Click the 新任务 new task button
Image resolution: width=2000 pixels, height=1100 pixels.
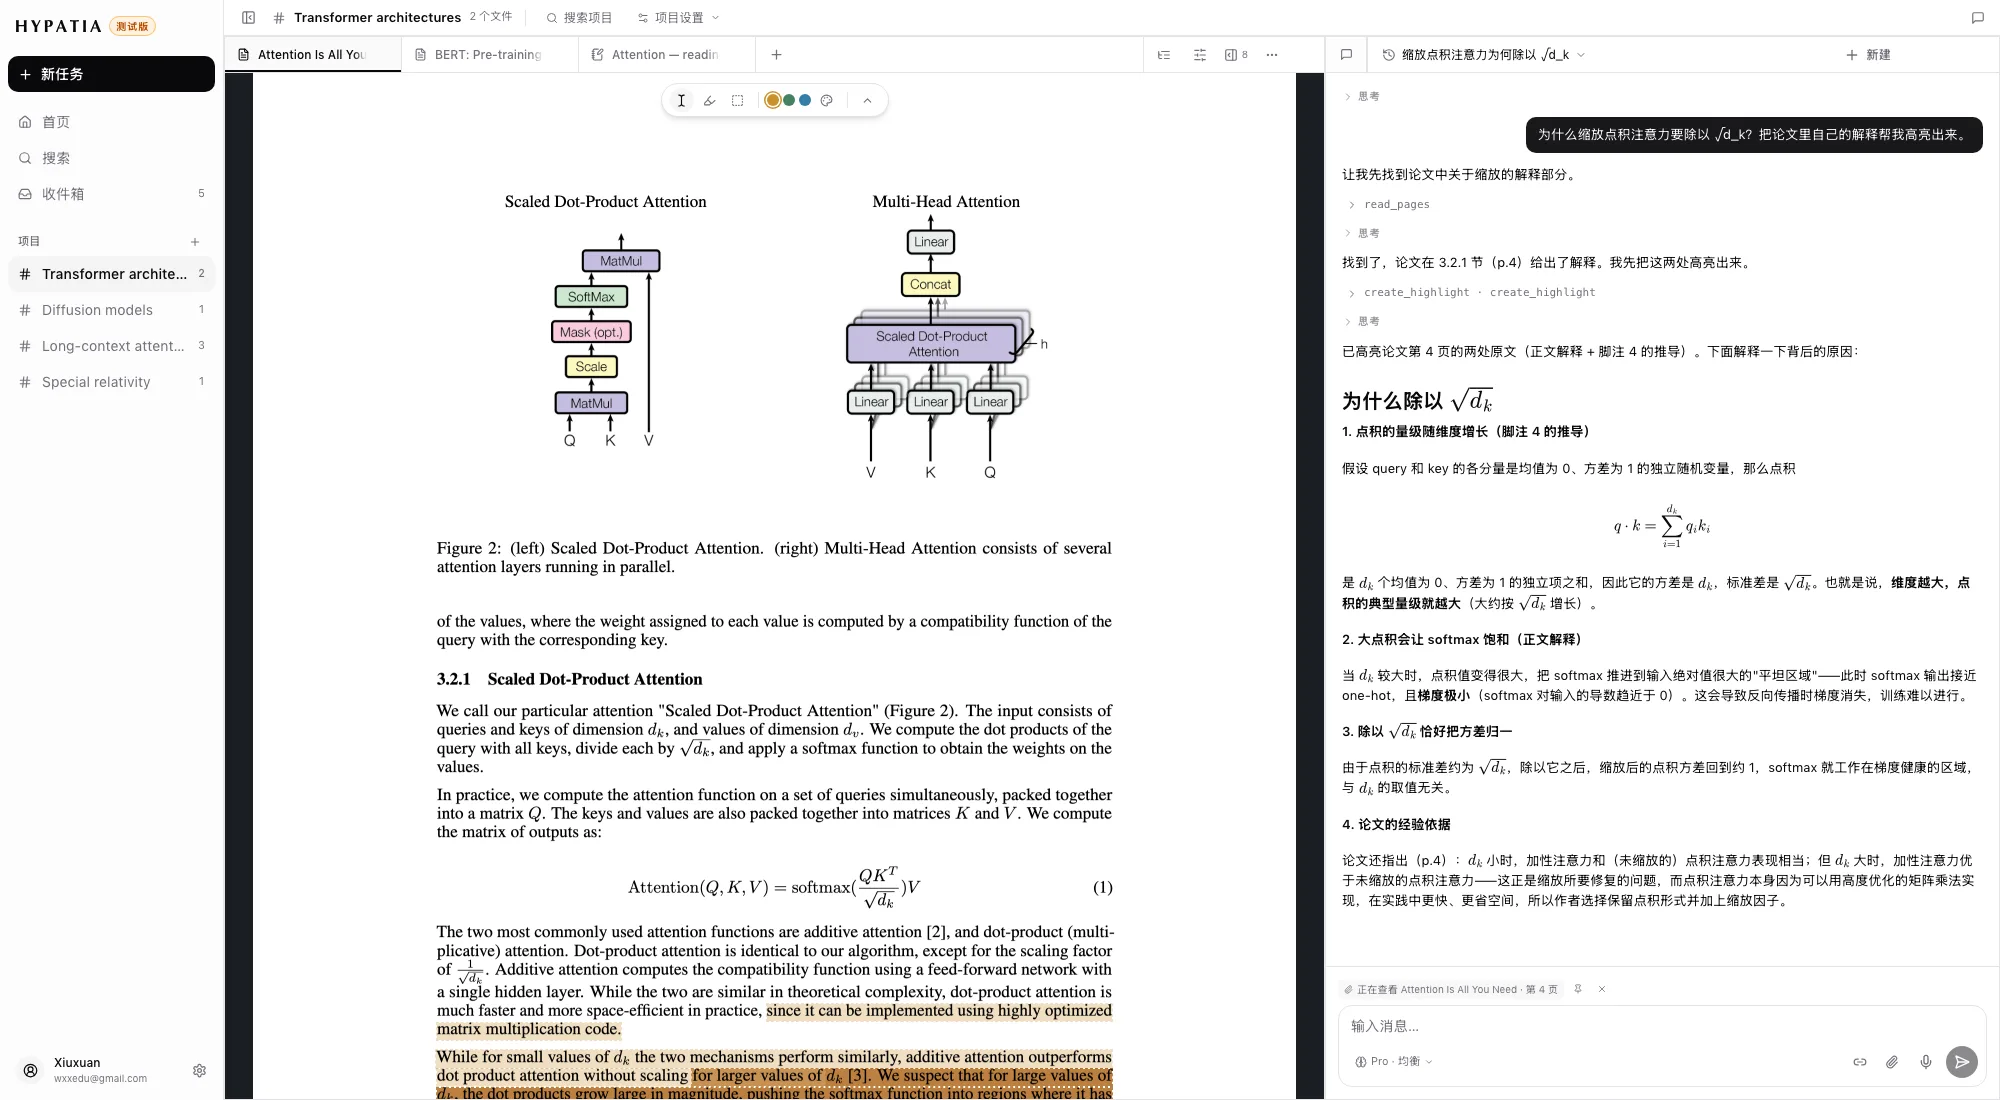click(111, 74)
